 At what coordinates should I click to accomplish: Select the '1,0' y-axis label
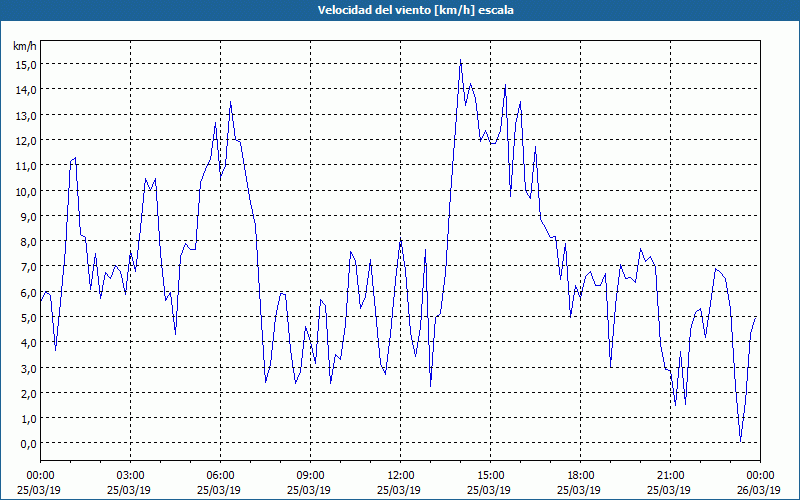(x=30, y=419)
